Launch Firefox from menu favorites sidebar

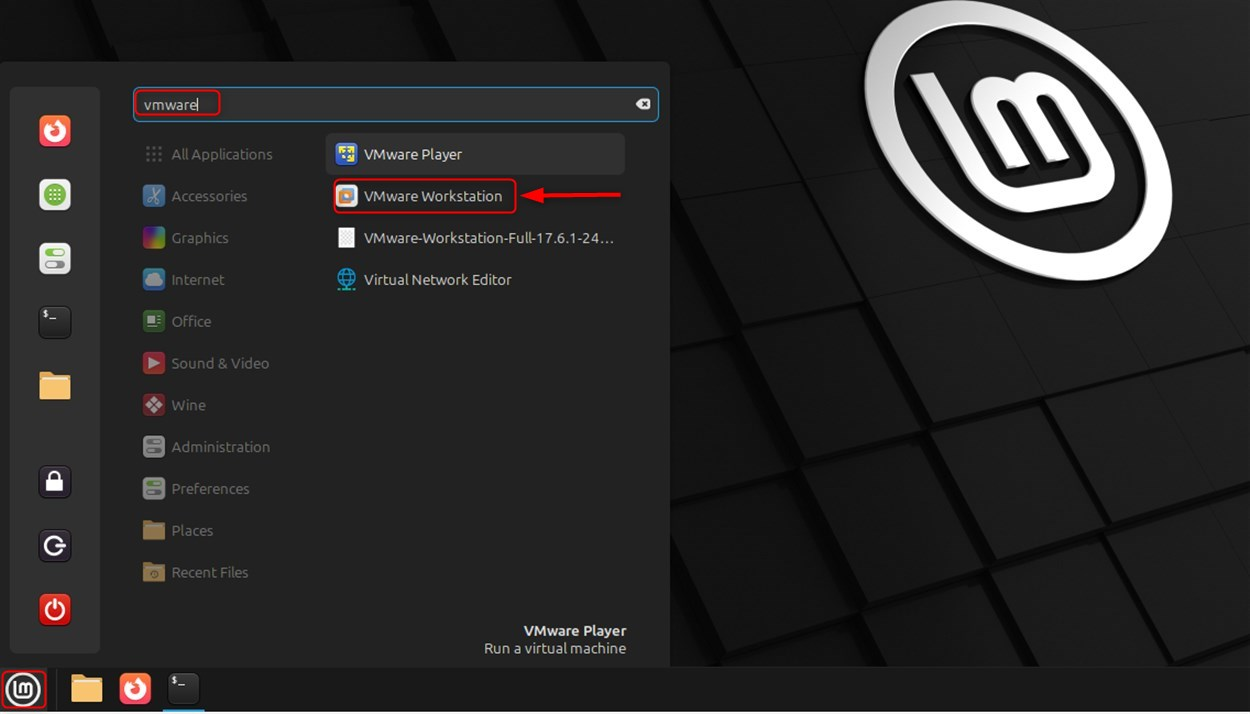click(x=55, y=131)
